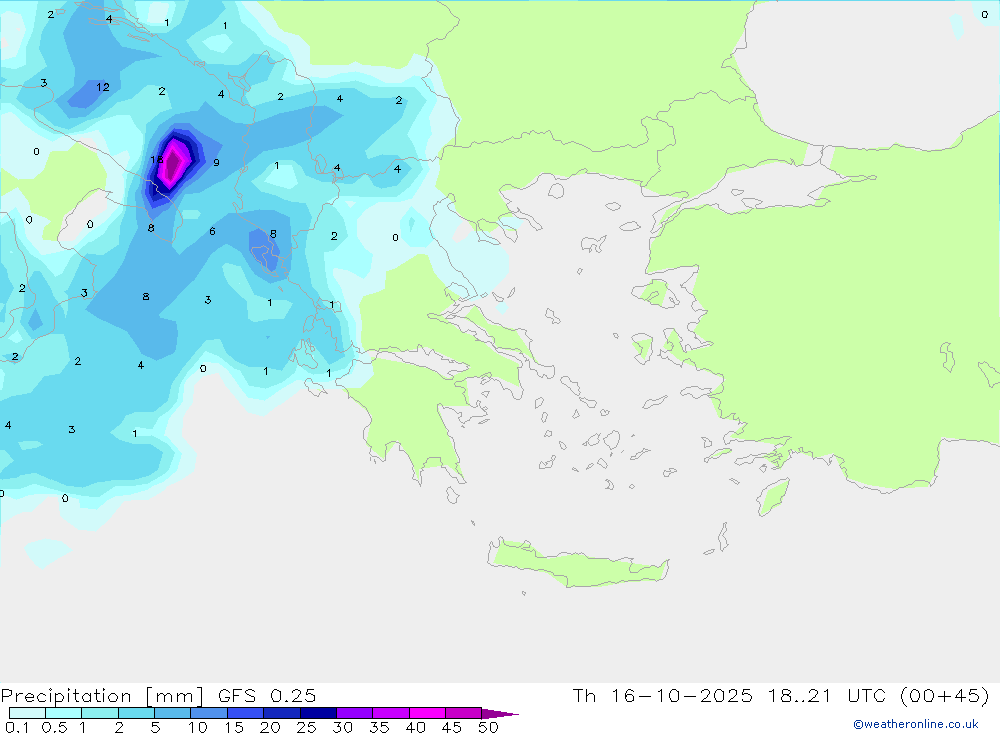Click the legend label '10'

pos(198,727)
